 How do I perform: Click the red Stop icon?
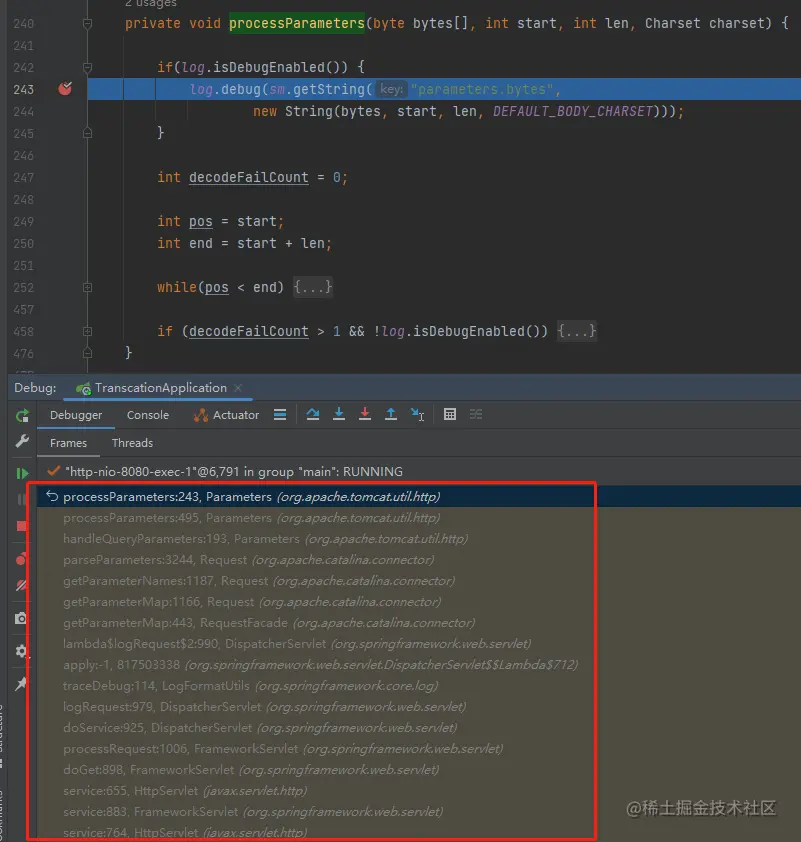click(x=22, y=526)
